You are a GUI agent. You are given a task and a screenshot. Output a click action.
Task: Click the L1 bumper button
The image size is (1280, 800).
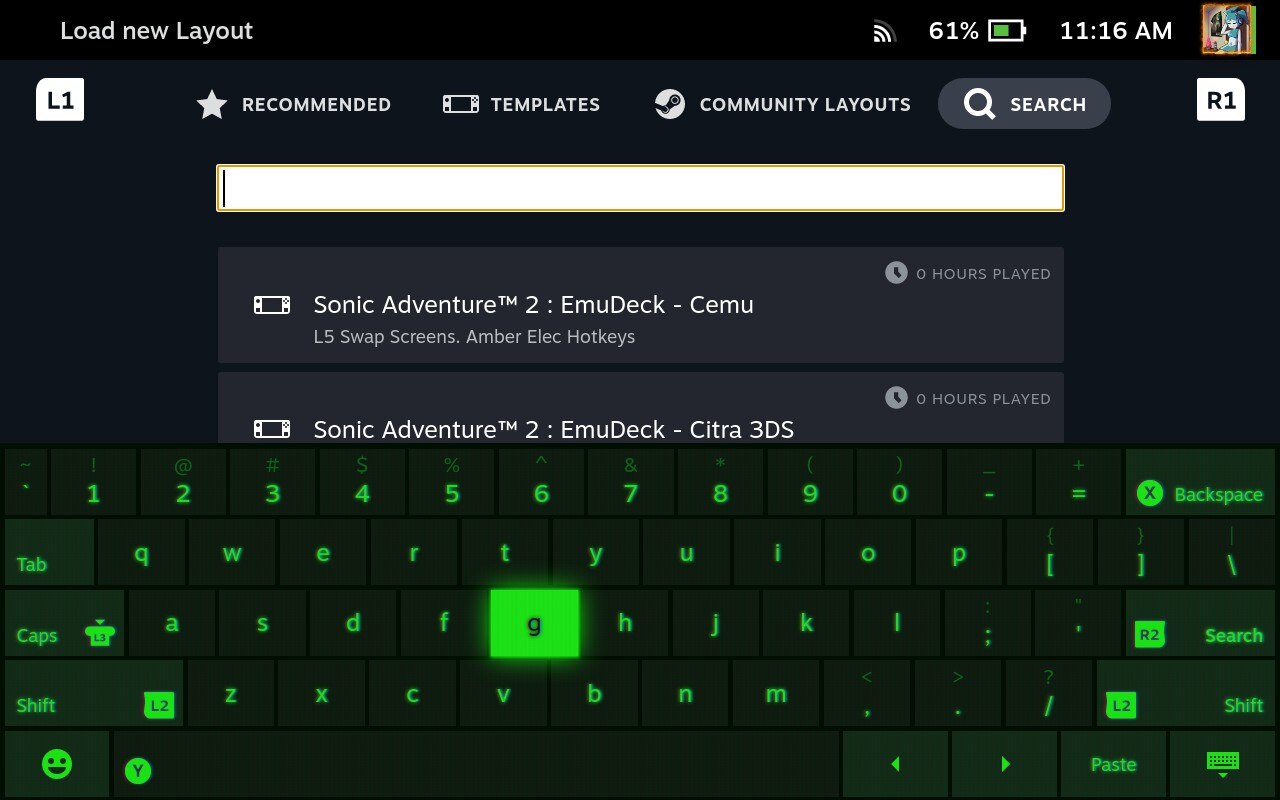tap(60, 100)
